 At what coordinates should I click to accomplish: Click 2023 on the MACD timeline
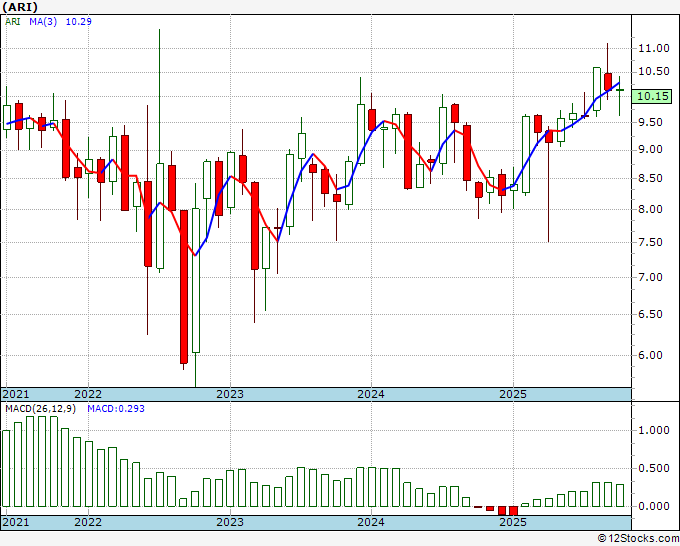coord(230,522)
